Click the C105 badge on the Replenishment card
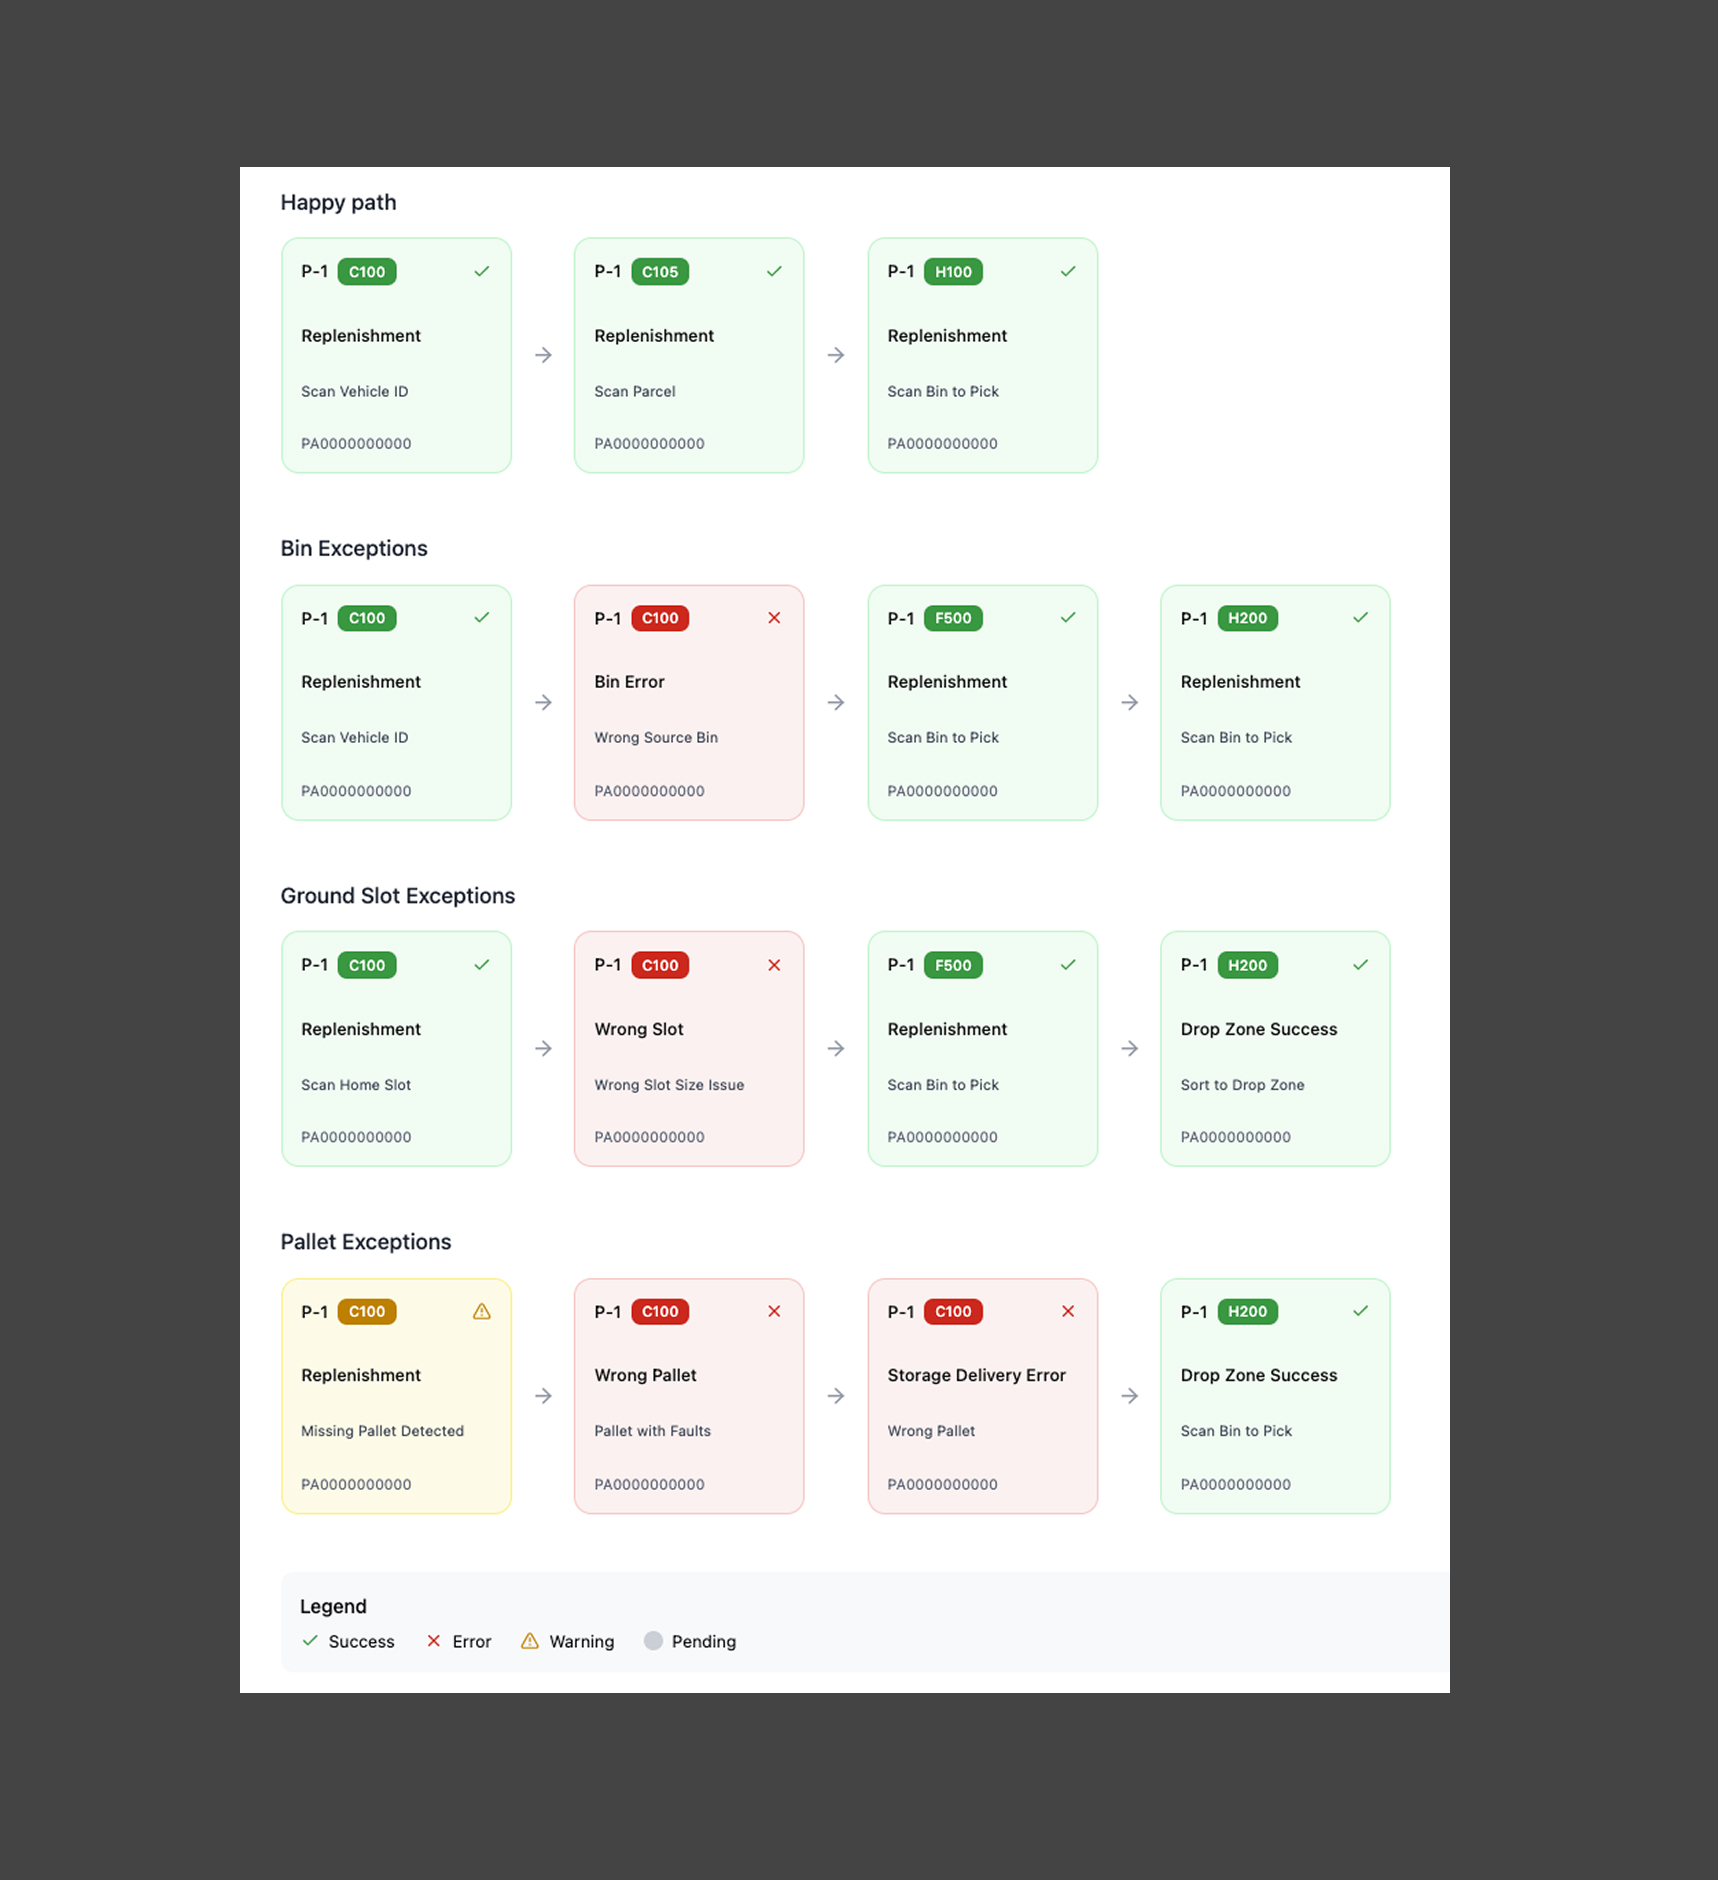 click(x=660, y=271)
